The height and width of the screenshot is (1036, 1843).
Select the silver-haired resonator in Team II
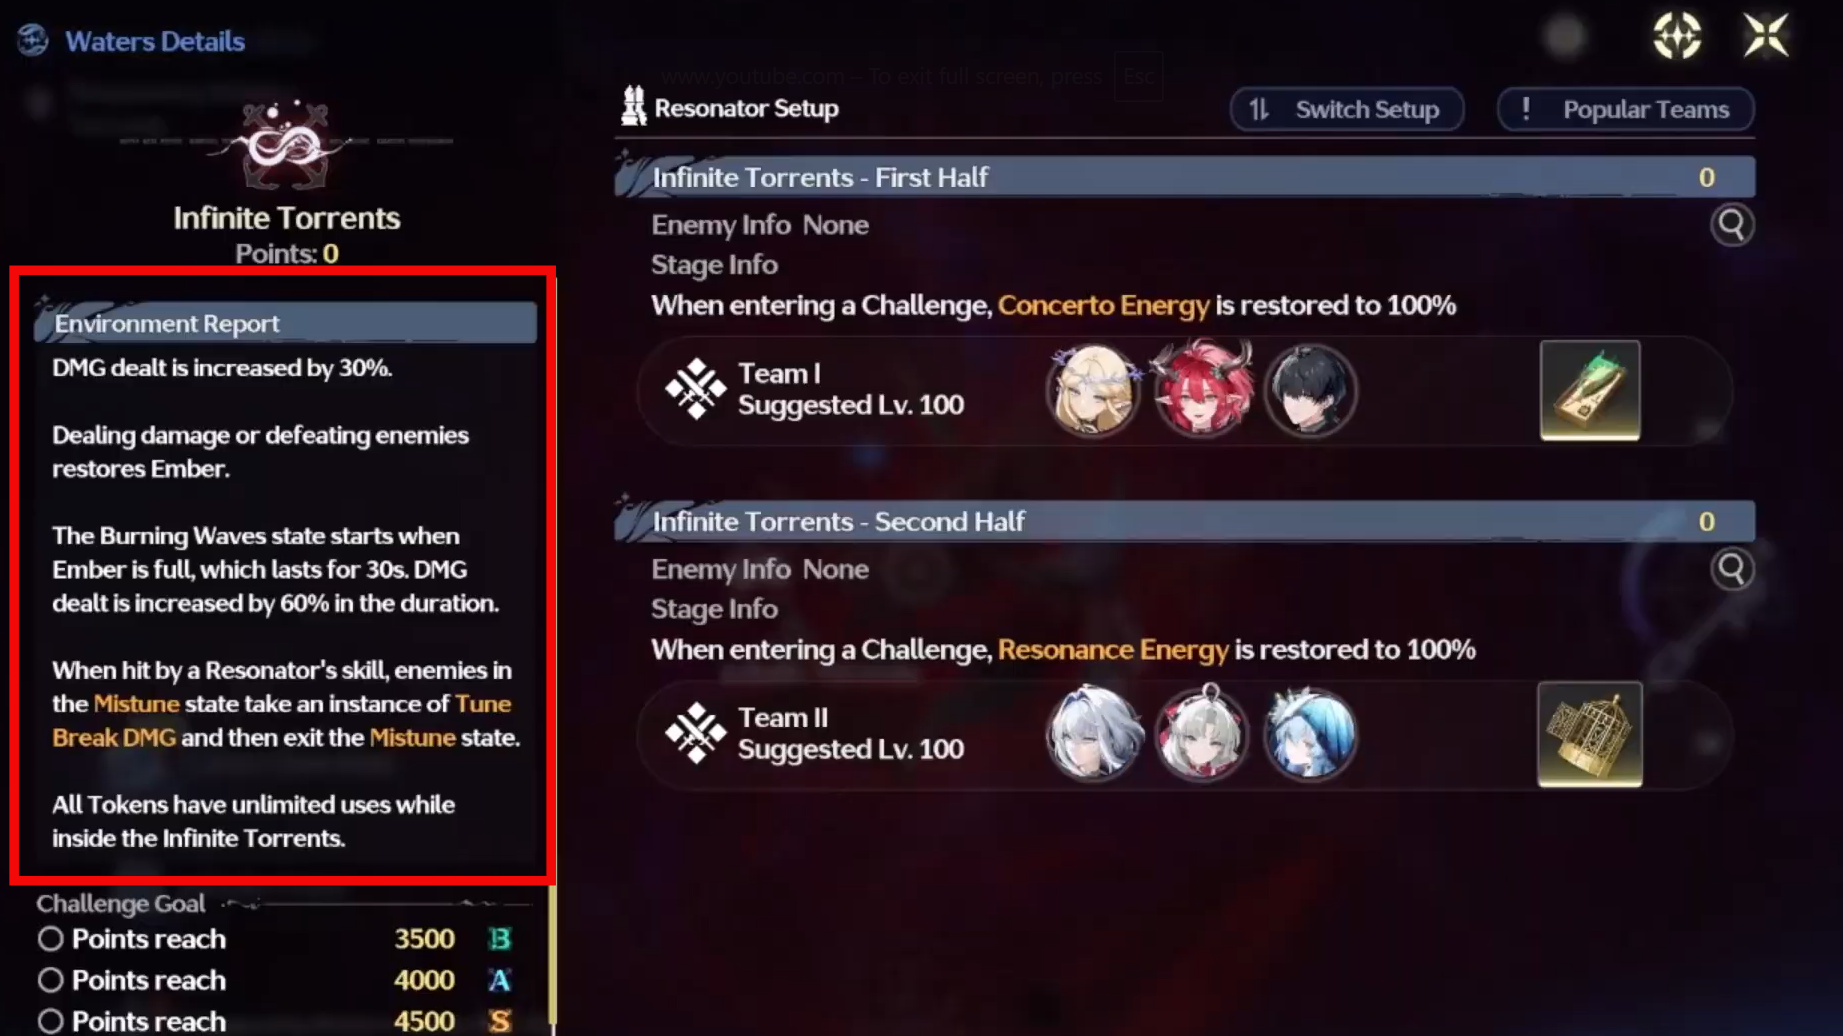click(x=1093, y=734)
